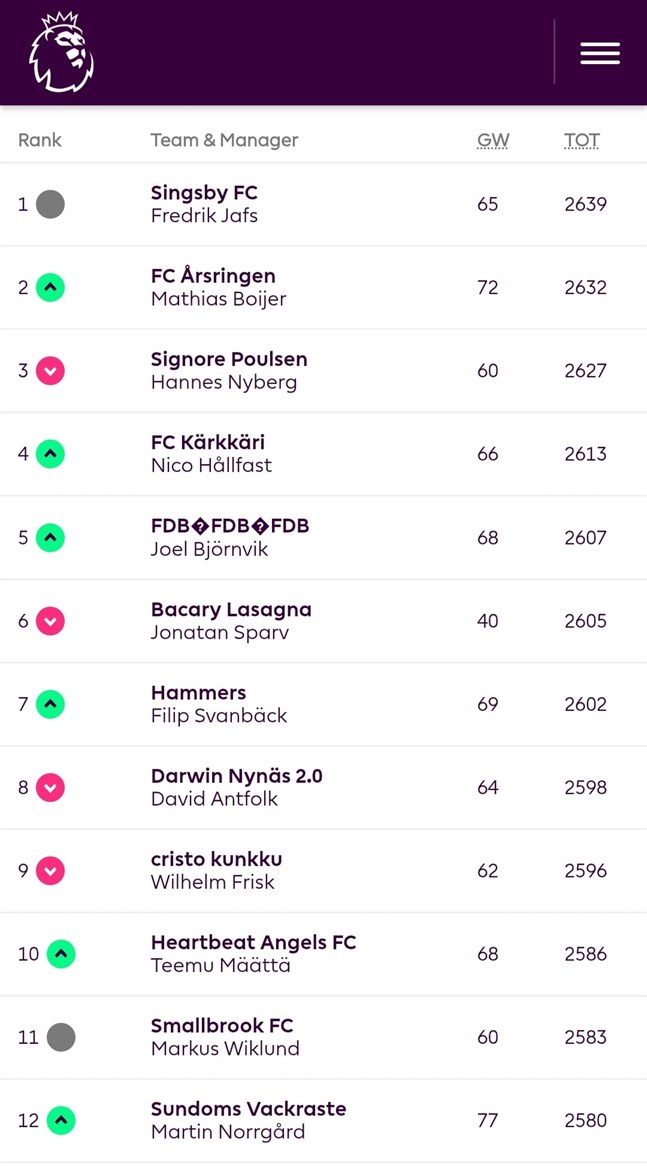Click Heartbeat Angels FC row
This screenshot has height=1166, width=647.
click(x=253, y=942)
